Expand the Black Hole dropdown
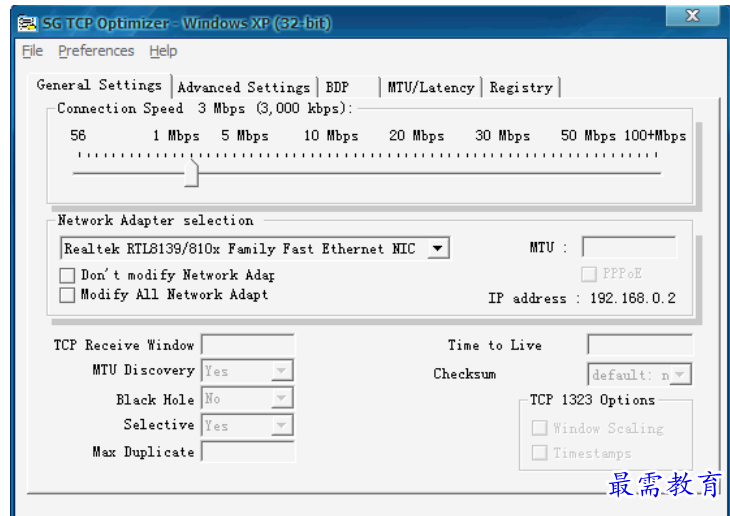Screen dimensions: 730x516 click(282, 399)
